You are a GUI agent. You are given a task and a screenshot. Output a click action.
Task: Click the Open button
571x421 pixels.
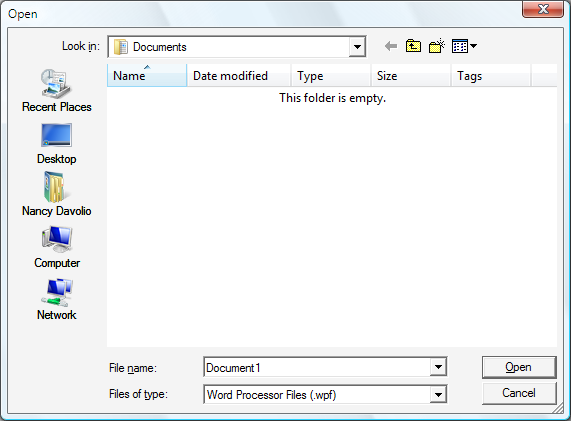point(519,367)
